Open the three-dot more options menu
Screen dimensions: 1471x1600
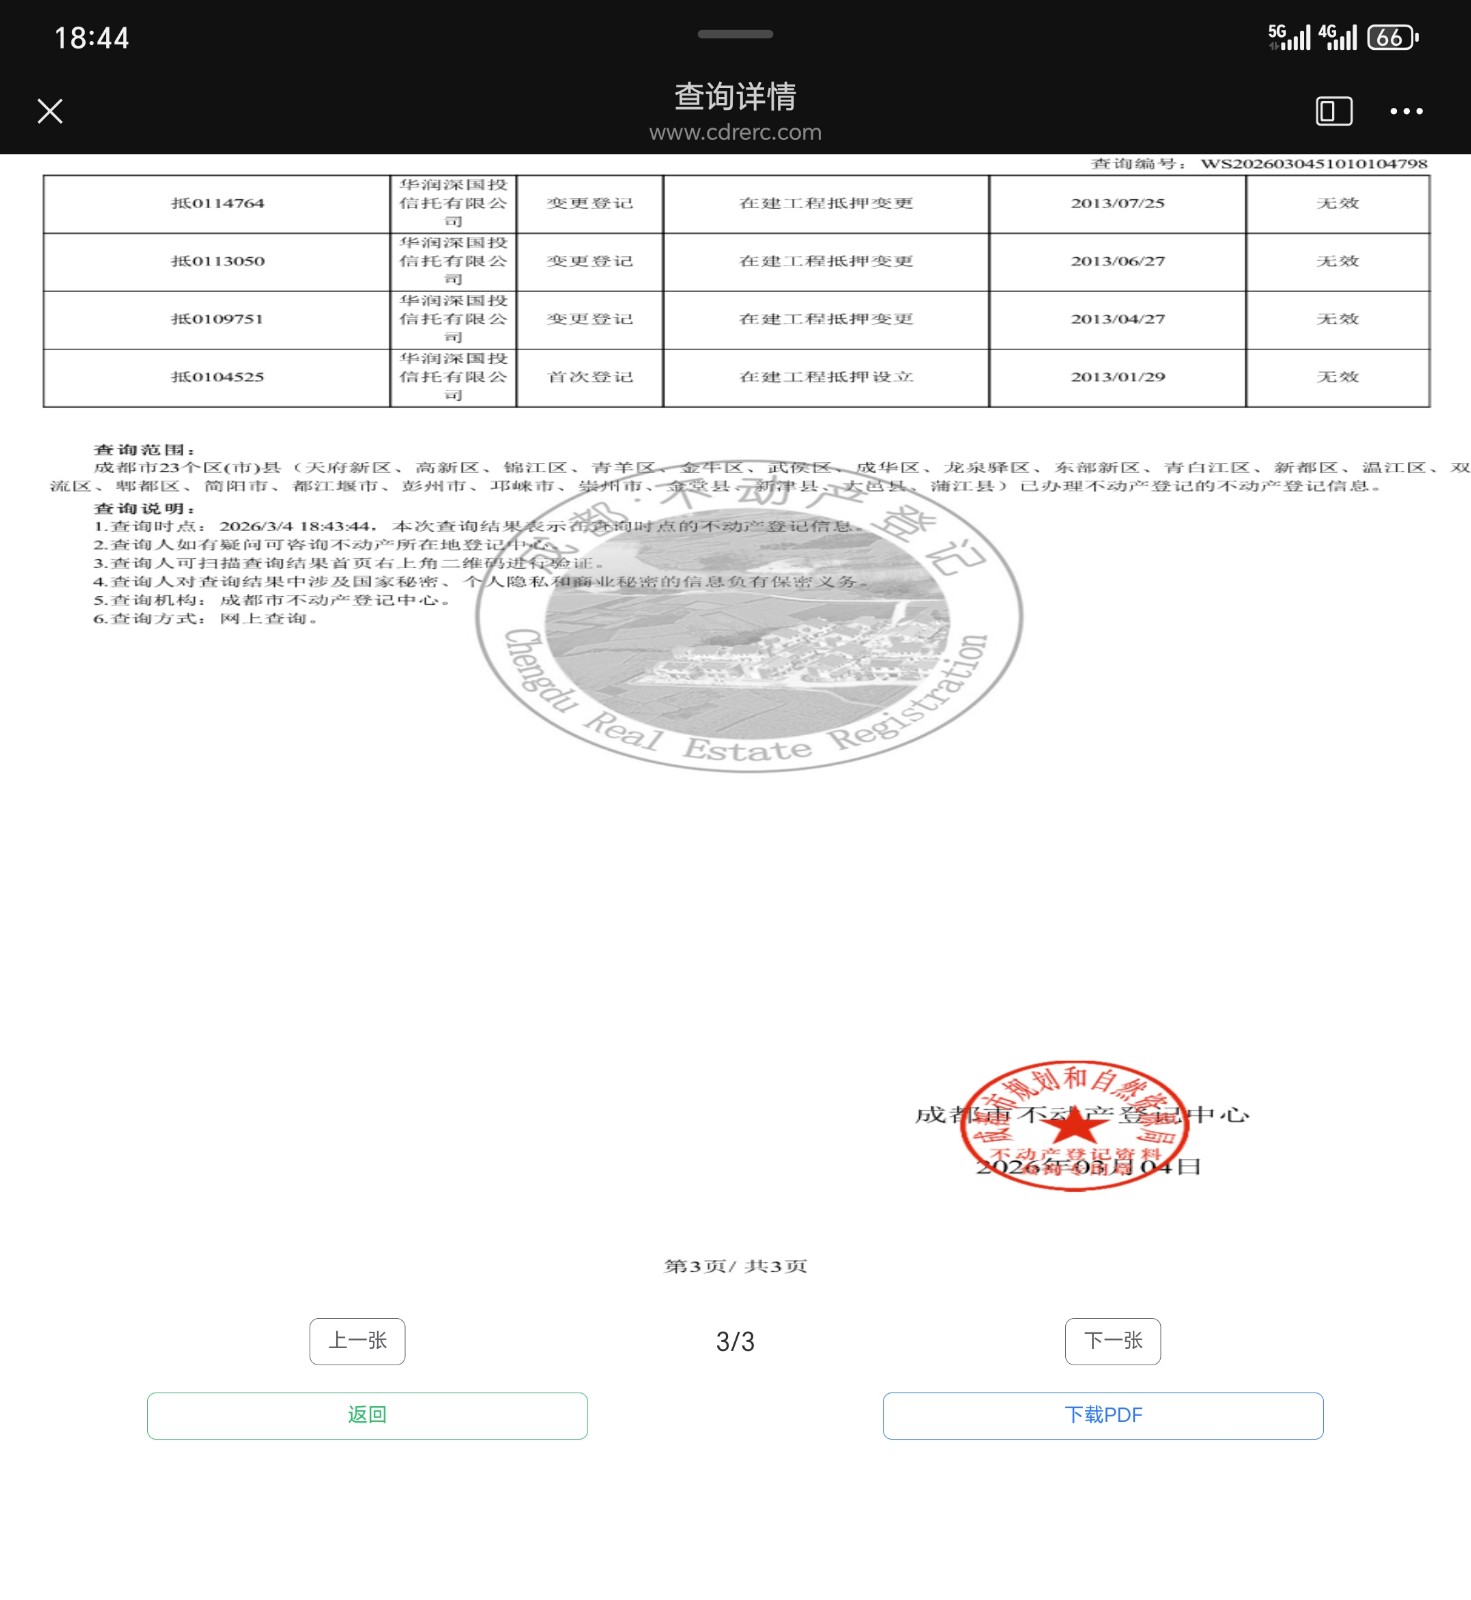click(x=1406, y=111)
